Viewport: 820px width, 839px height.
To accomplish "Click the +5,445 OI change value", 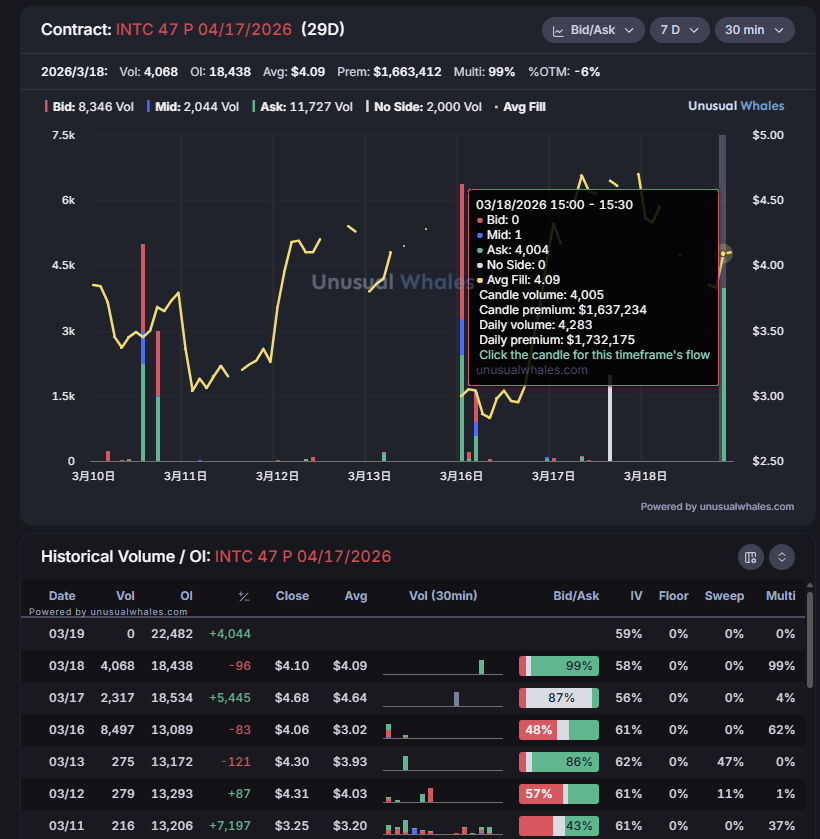I will point(230,698).
